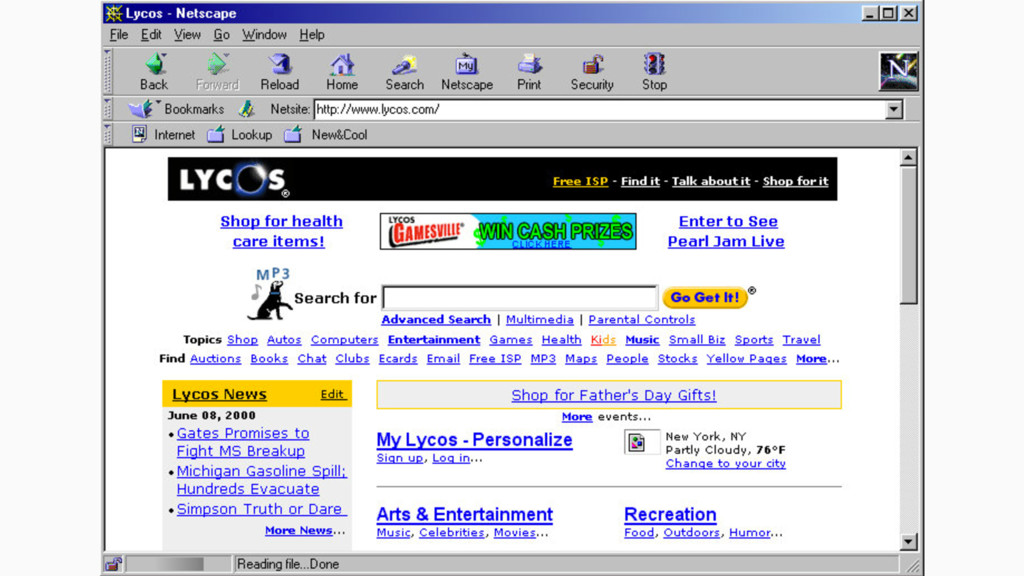Screen dimensions: 1024x576
Task: Click in the Search for text field
Action: coord(520,297)
